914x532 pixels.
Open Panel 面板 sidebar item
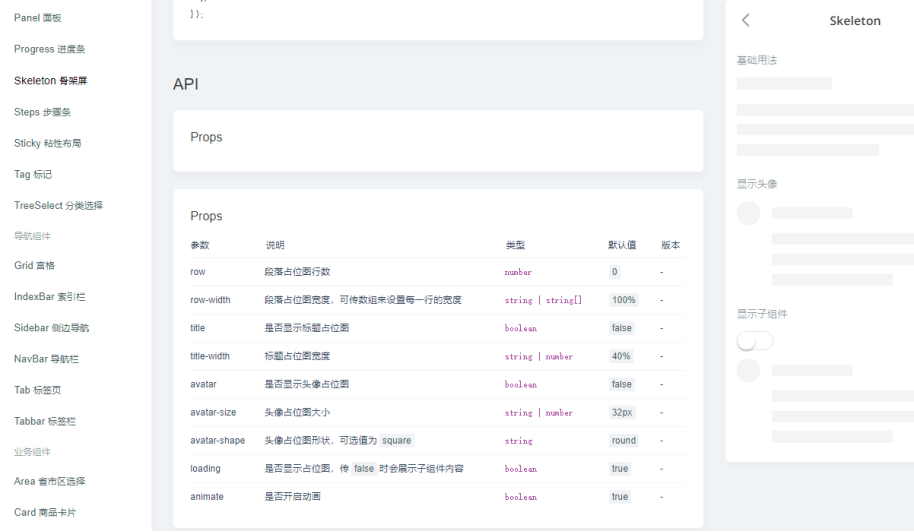(x=38, y=18)
